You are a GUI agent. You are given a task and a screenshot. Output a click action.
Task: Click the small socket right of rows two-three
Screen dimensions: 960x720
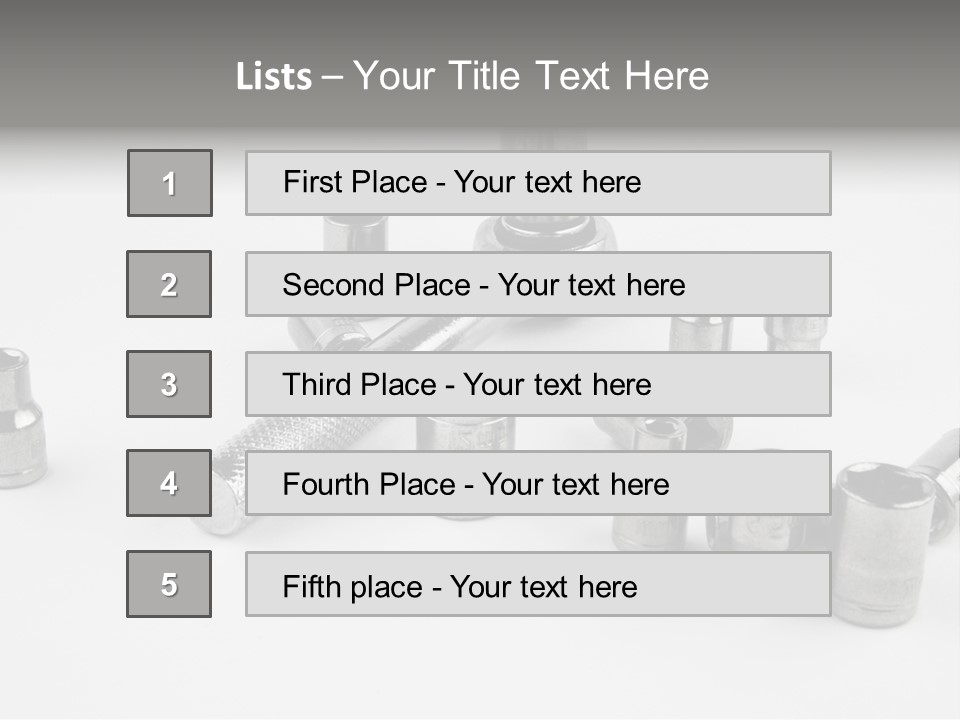tap(797, 333)
